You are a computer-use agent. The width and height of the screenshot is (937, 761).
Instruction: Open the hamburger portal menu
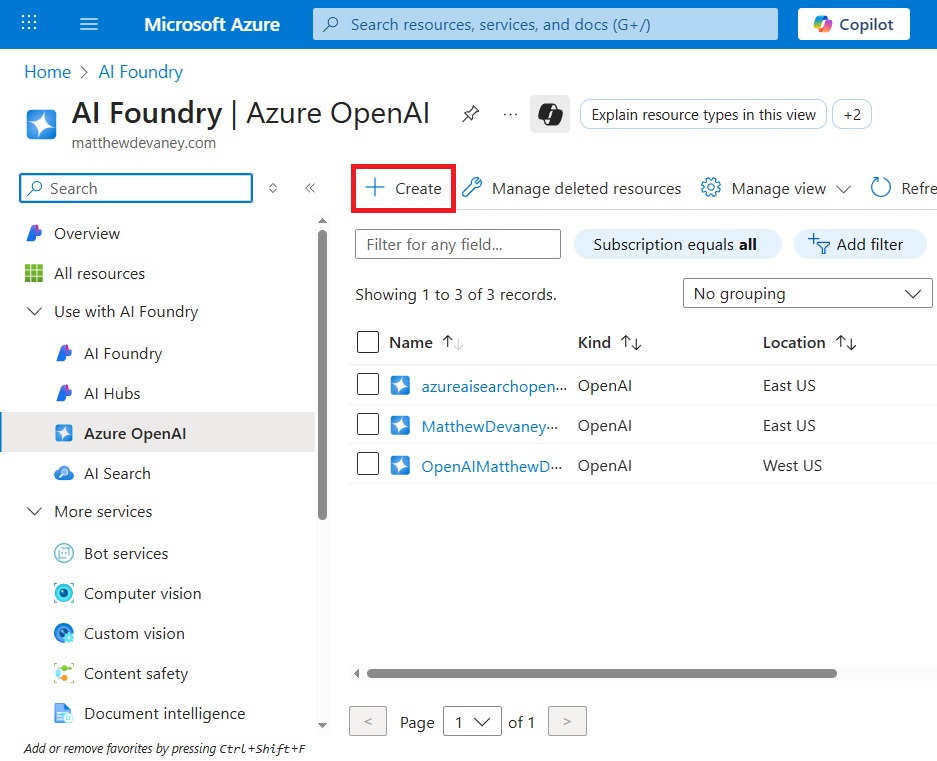tap(89, 24)
